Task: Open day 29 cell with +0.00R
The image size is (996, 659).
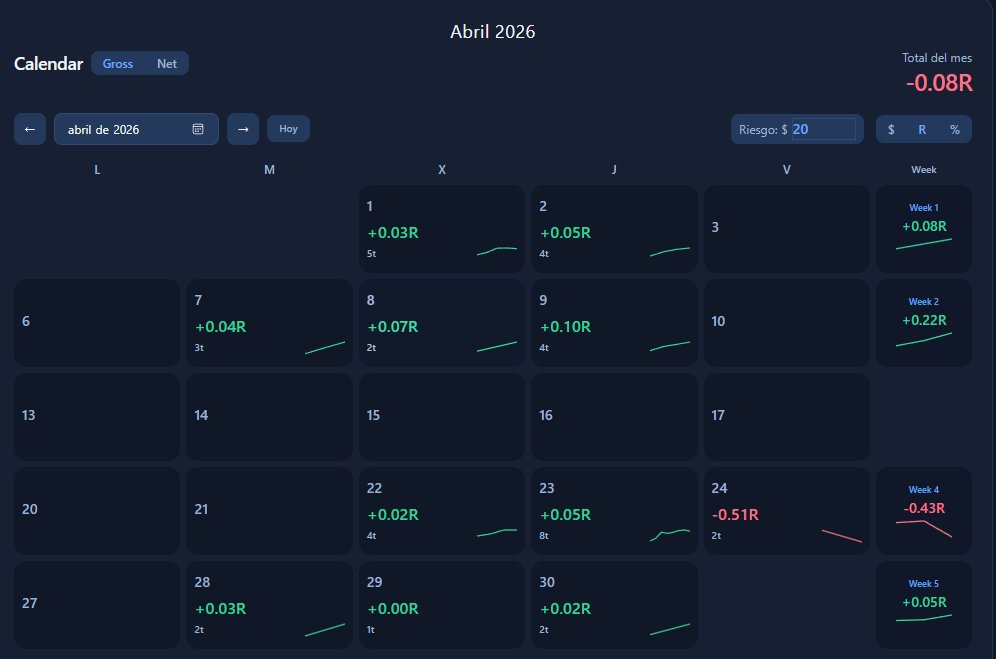Action: click(442, 605)
